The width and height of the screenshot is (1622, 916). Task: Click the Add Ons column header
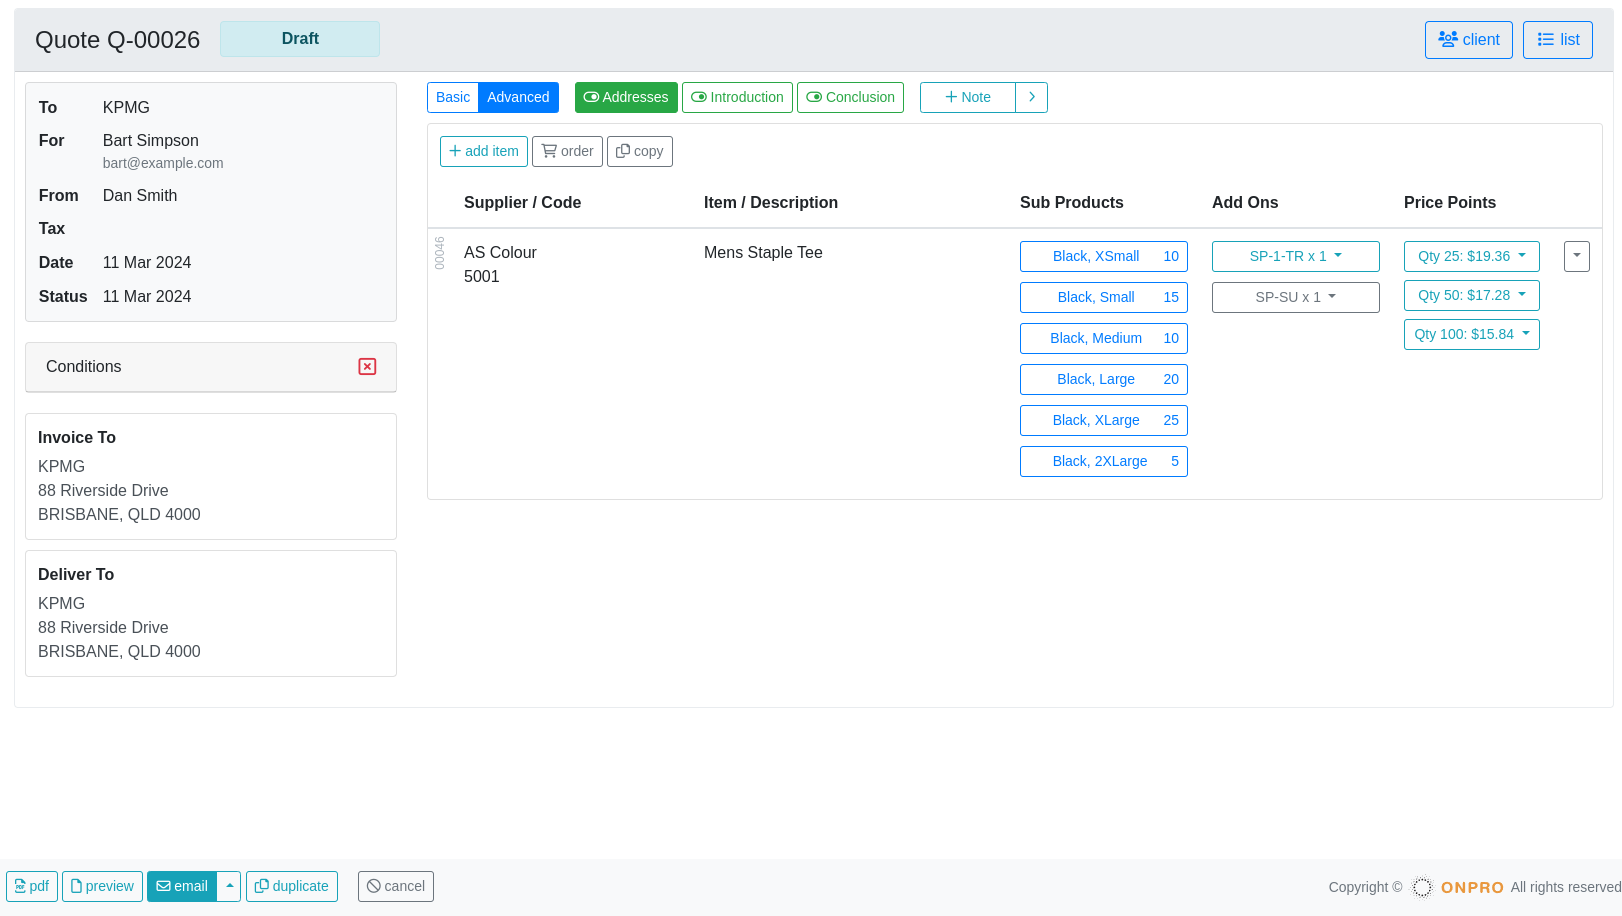[1245, 203]
